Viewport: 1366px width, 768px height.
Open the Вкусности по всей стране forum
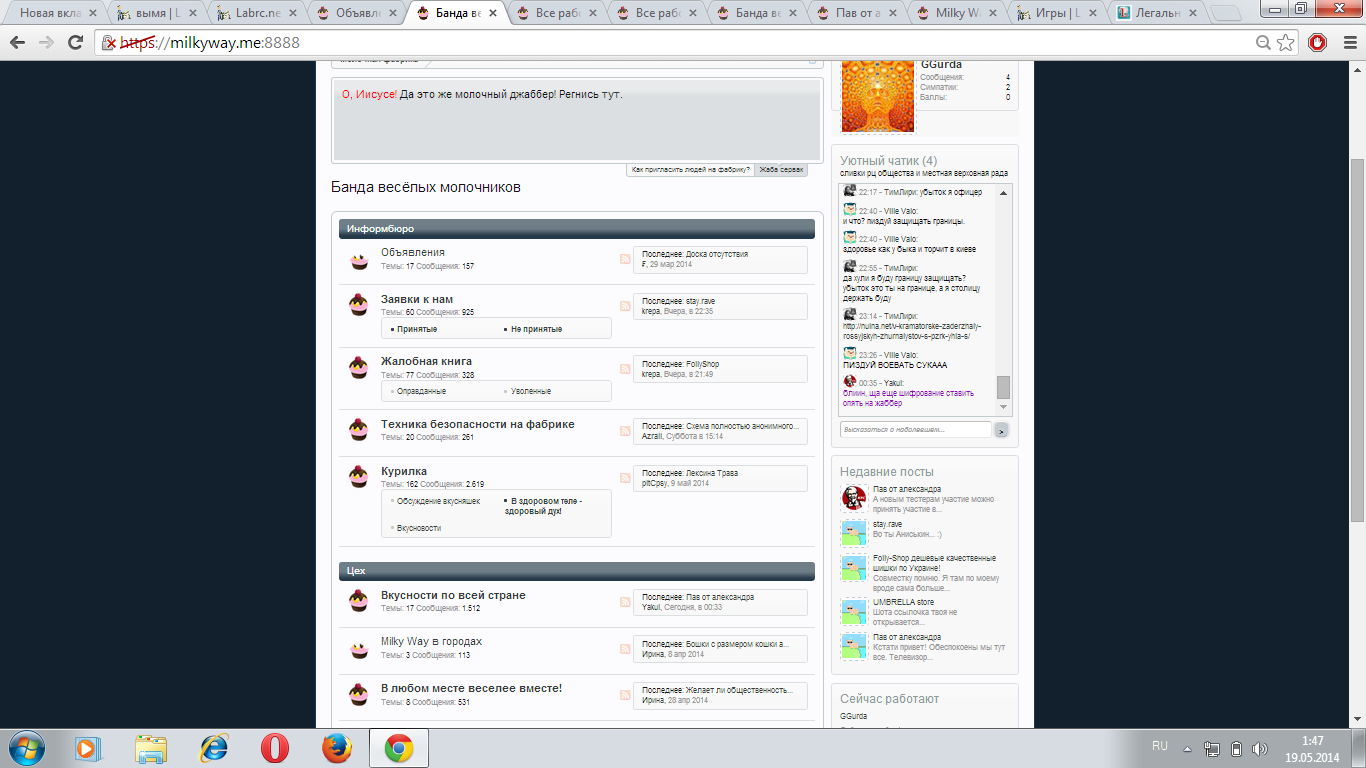(x=453, y=595)
